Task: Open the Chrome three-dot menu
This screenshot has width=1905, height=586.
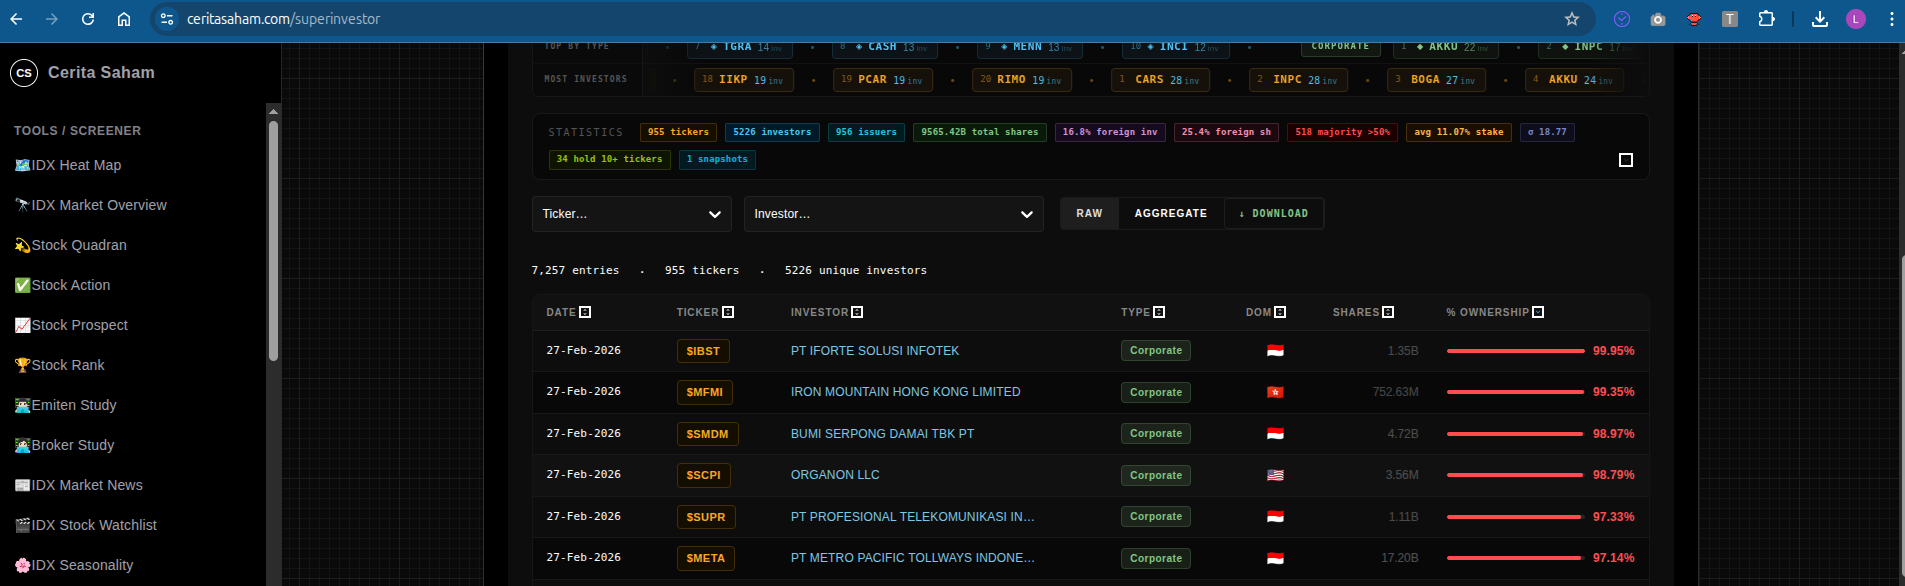Action: [1891, 19]
